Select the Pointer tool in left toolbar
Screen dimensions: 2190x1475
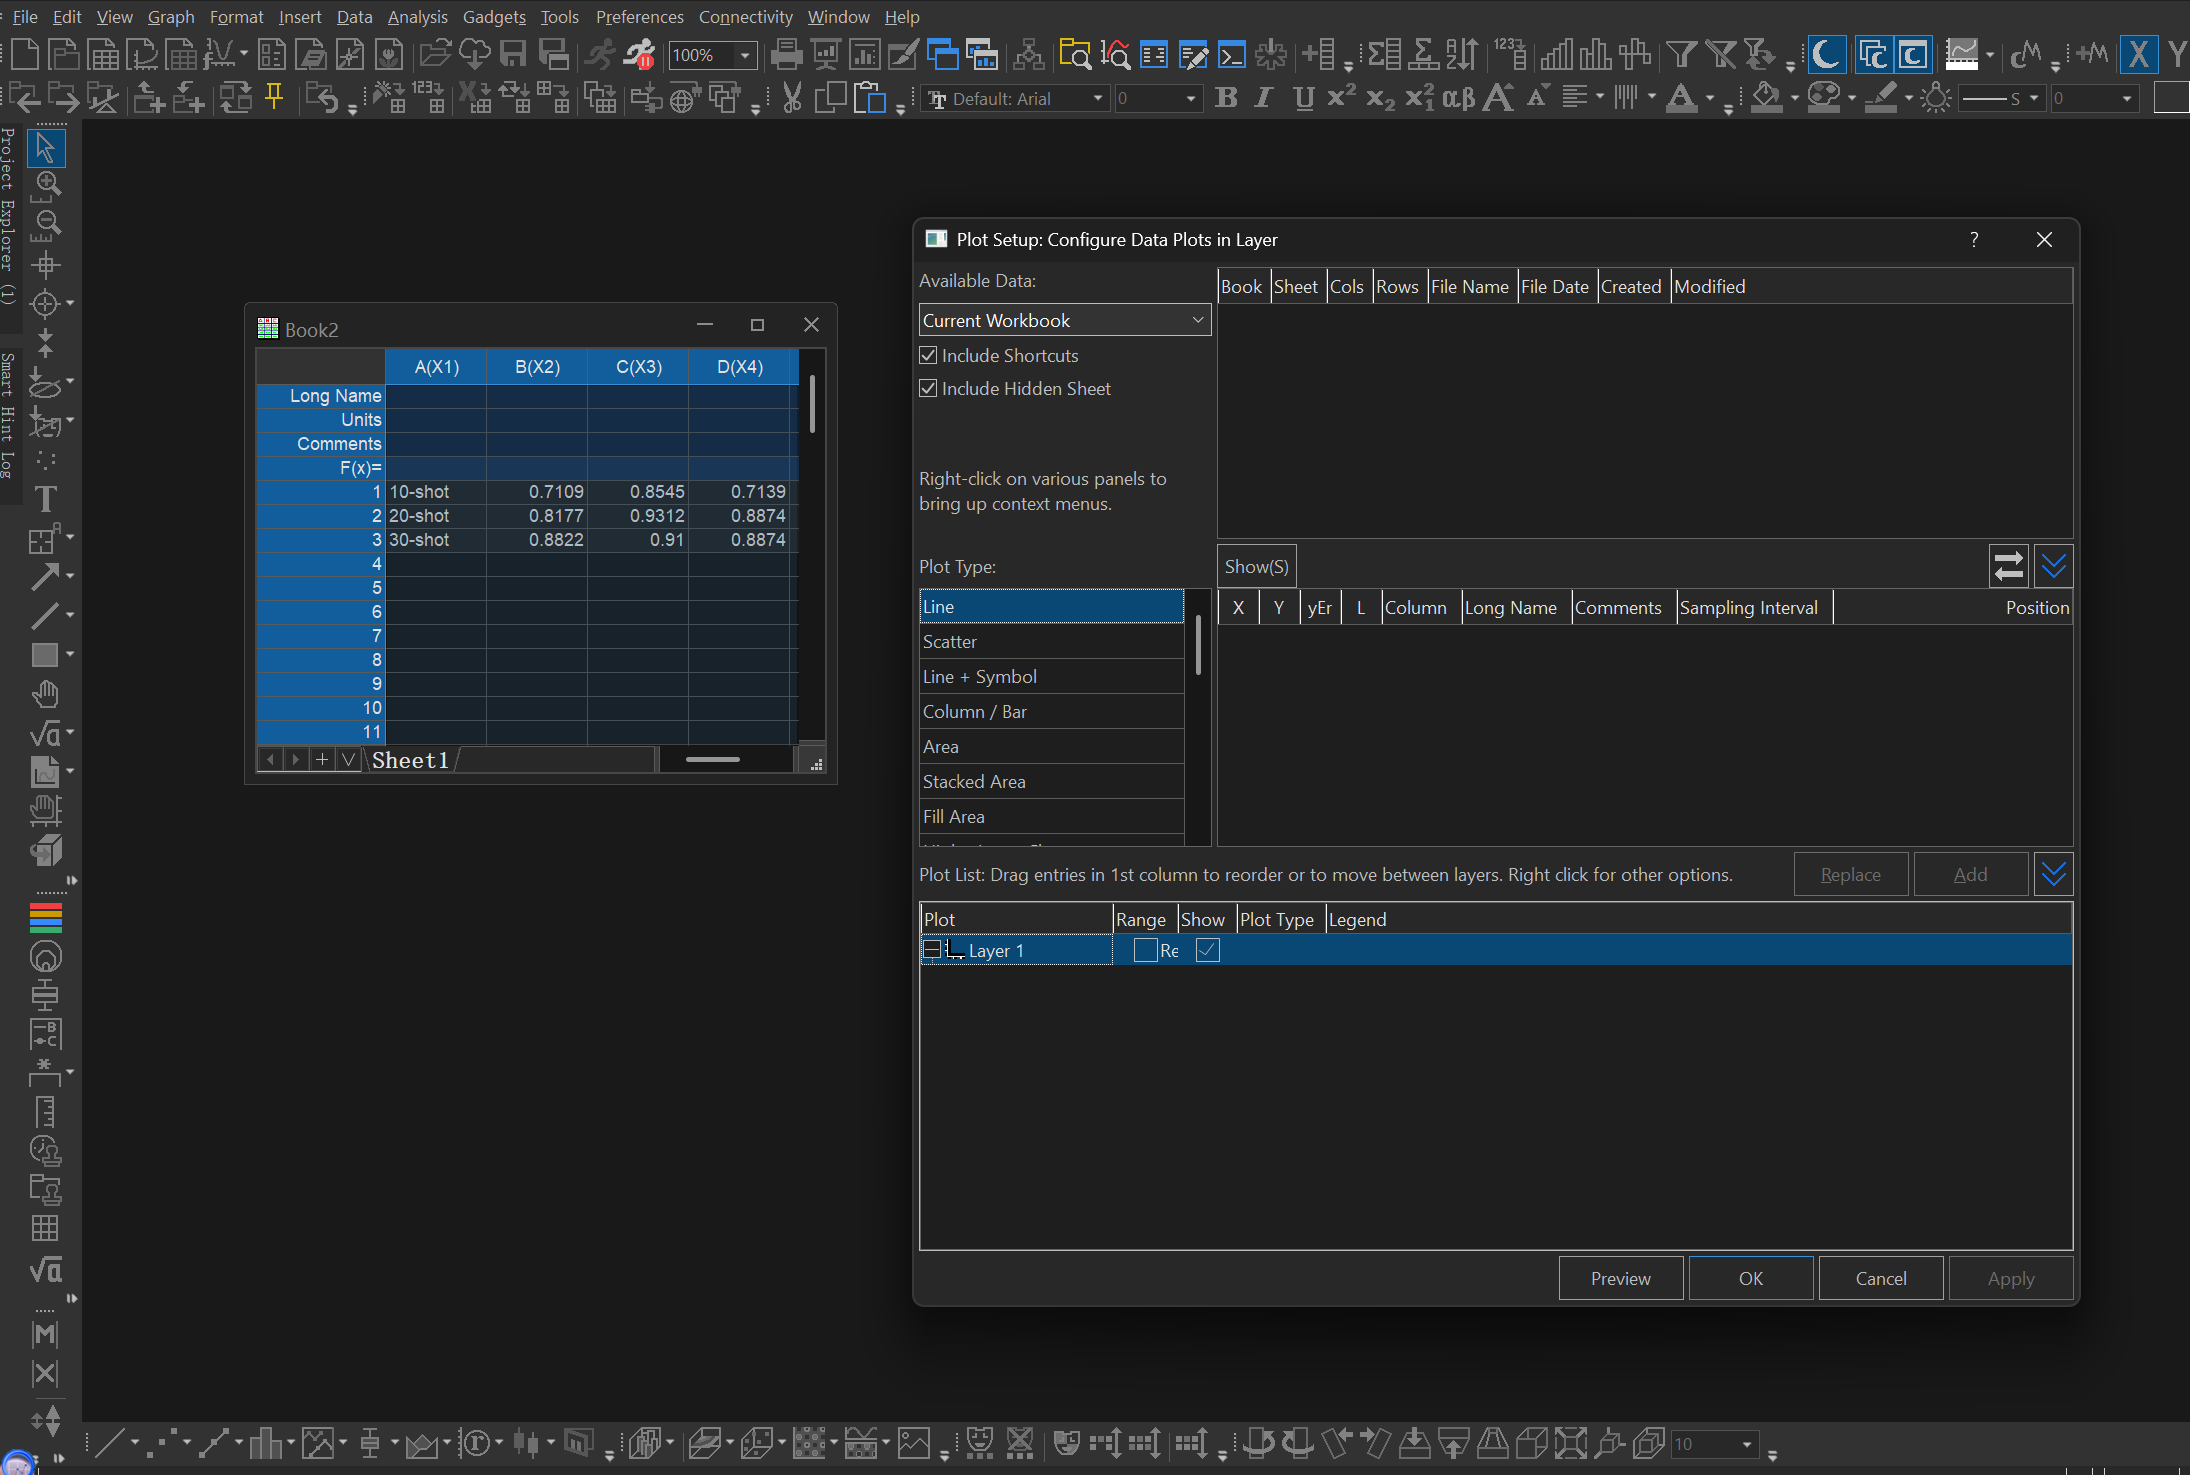pyautogui.click(x=45, y=147)
